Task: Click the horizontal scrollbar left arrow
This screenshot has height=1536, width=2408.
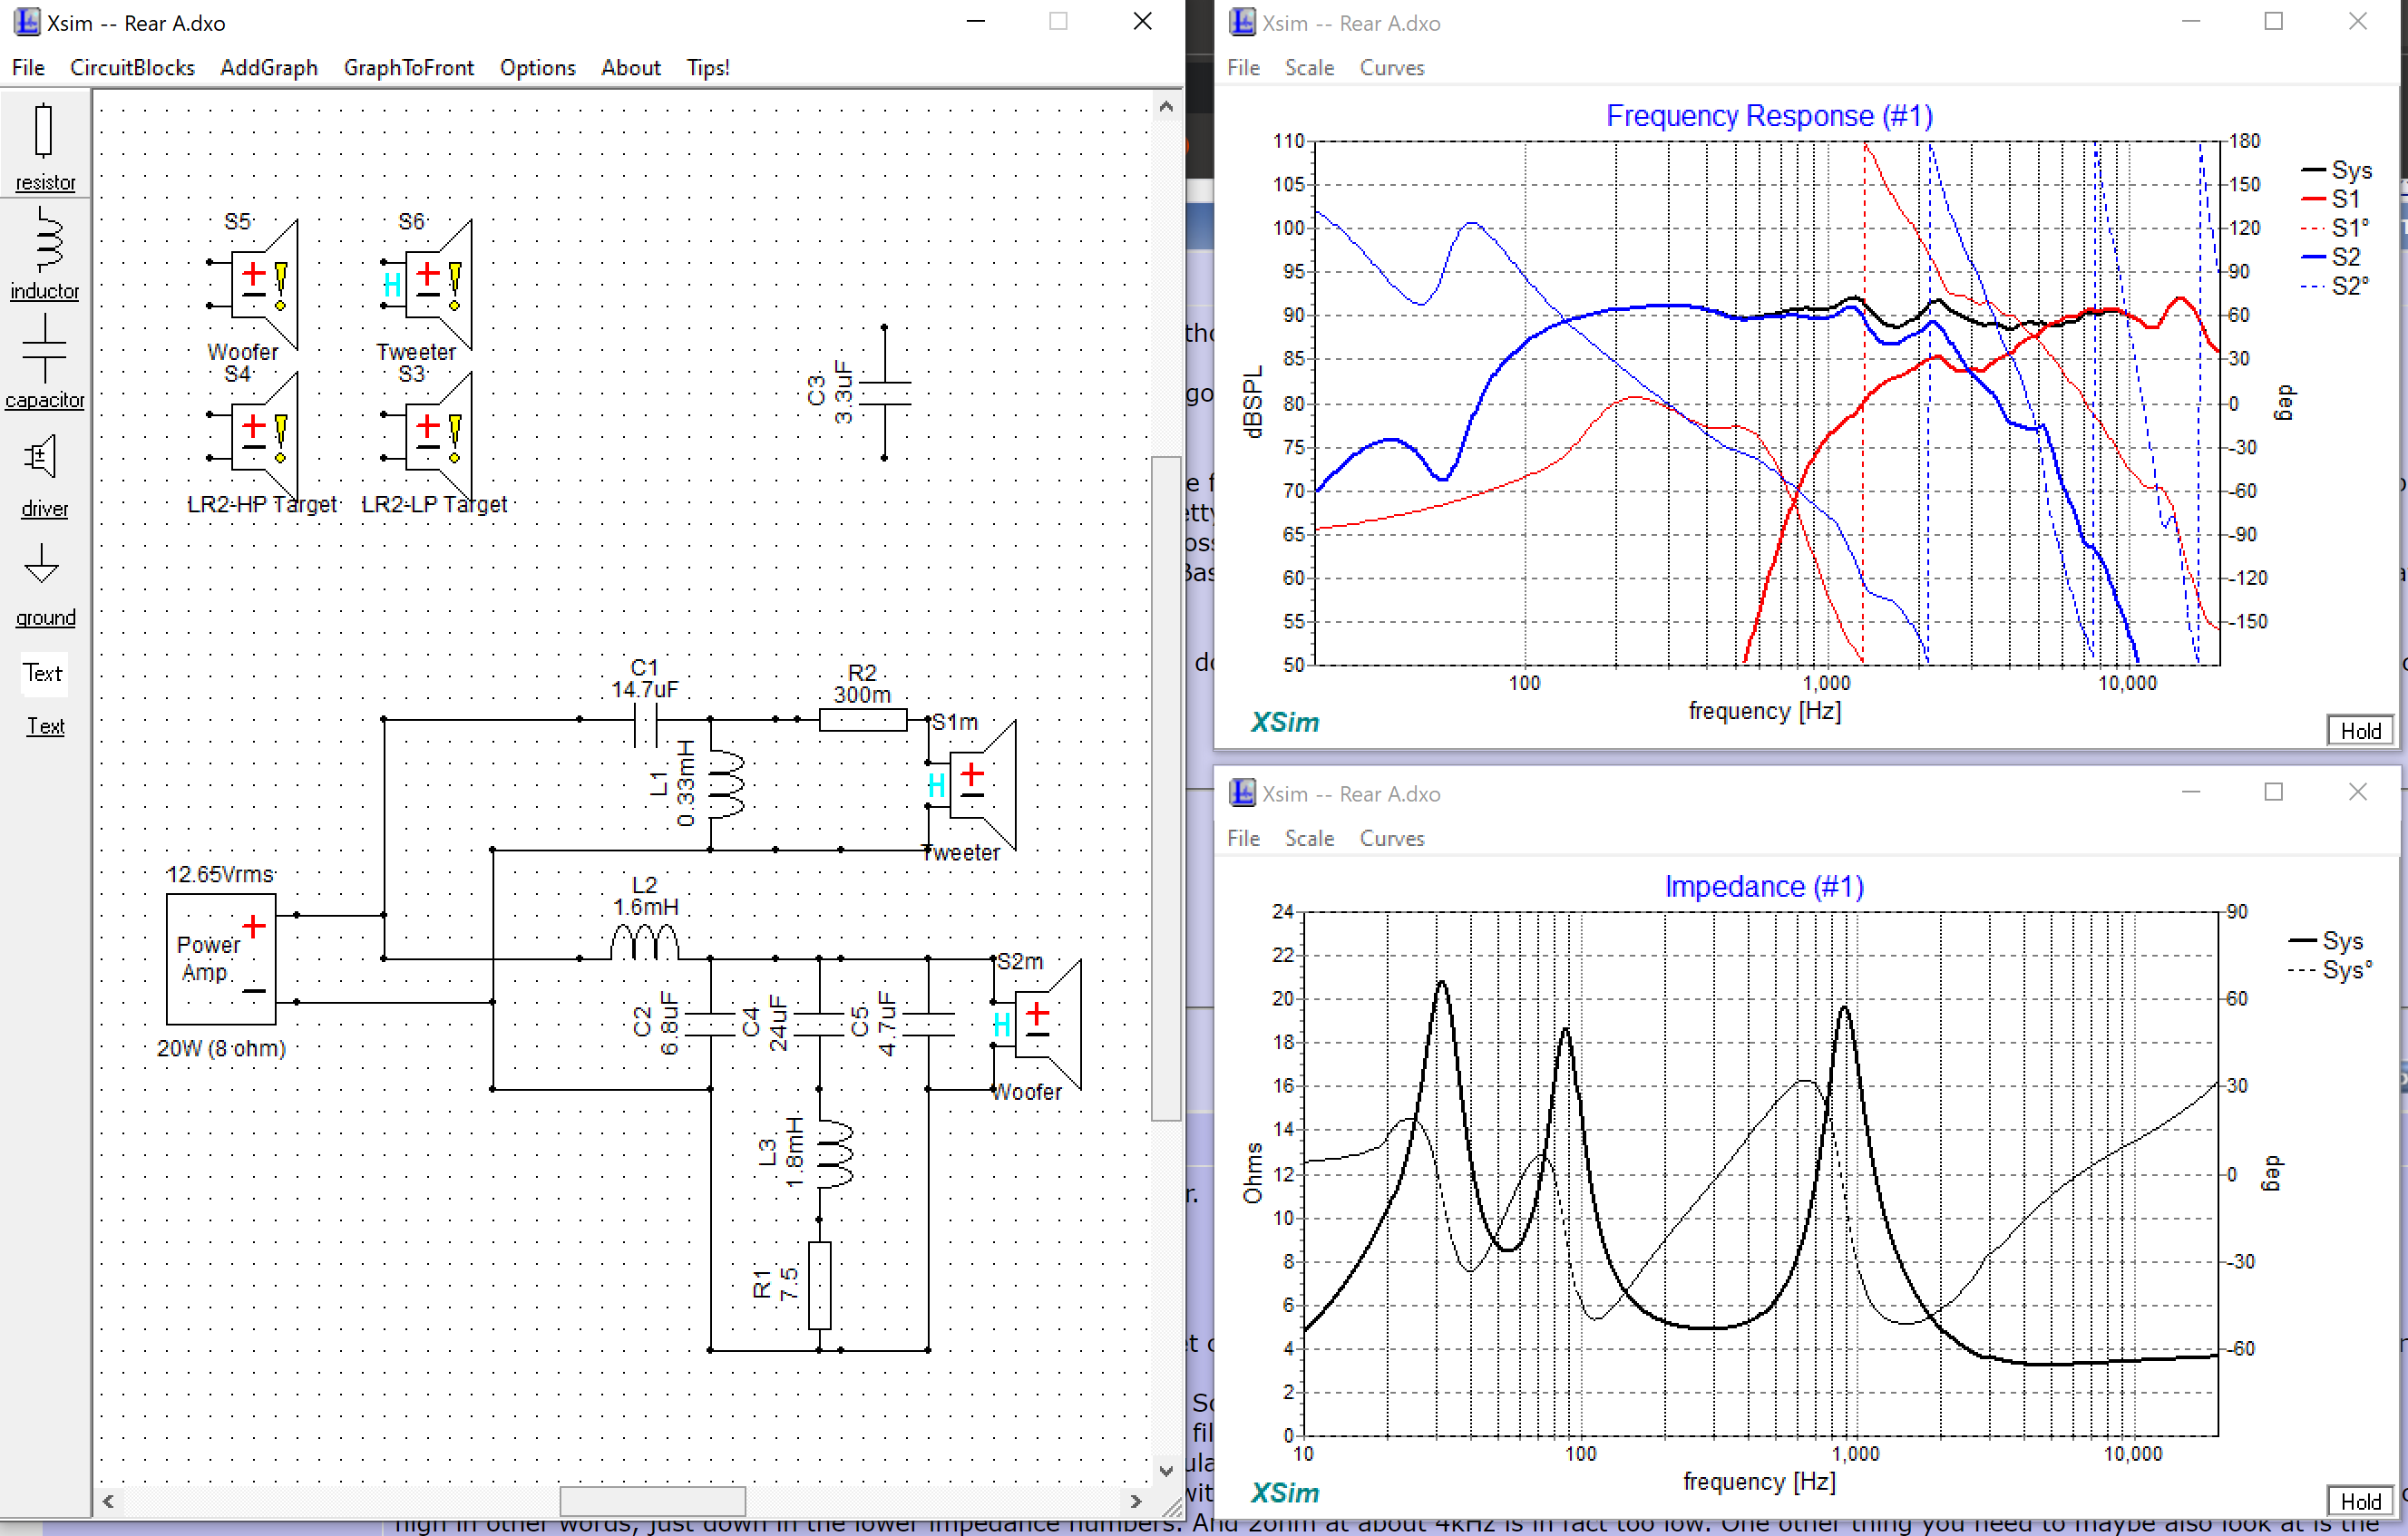Action: point(108,1501)
